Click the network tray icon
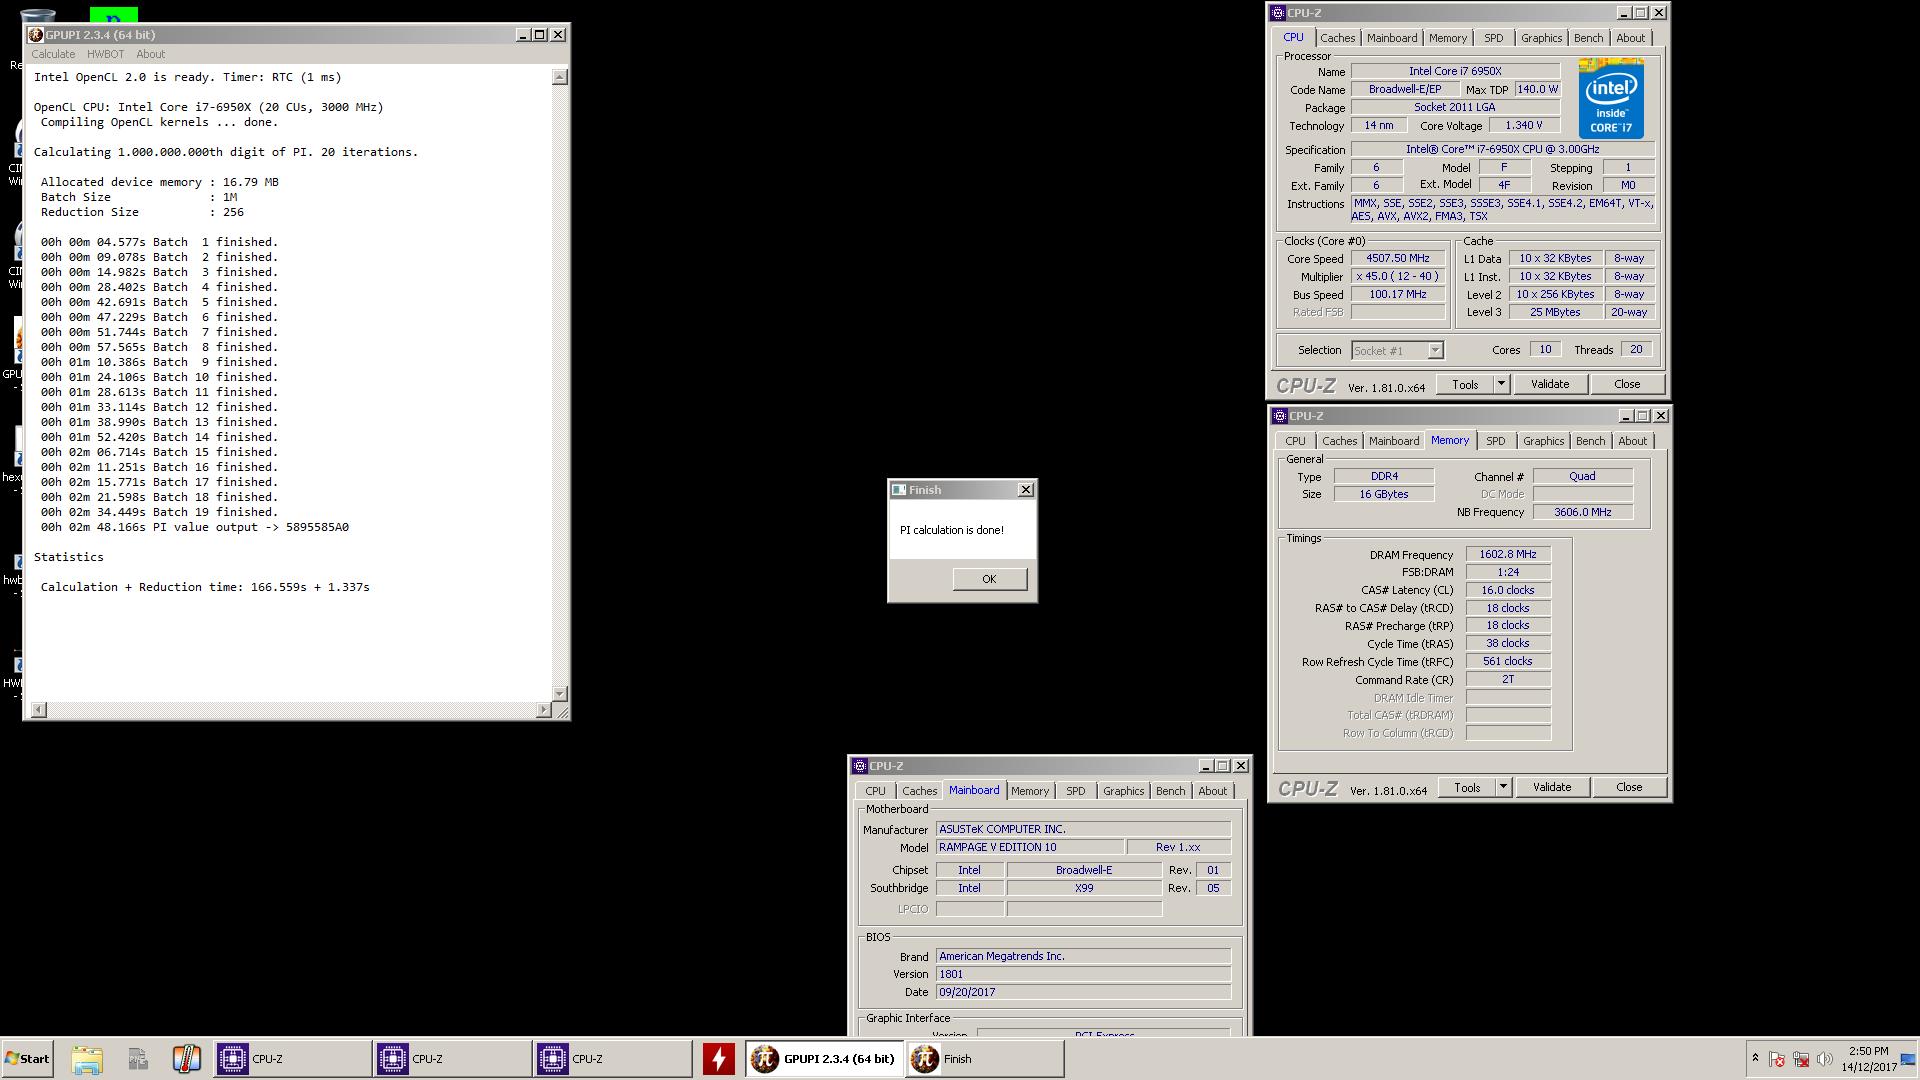The width and height of the screenshot is (1920, 1080). pos(1801,1059)
